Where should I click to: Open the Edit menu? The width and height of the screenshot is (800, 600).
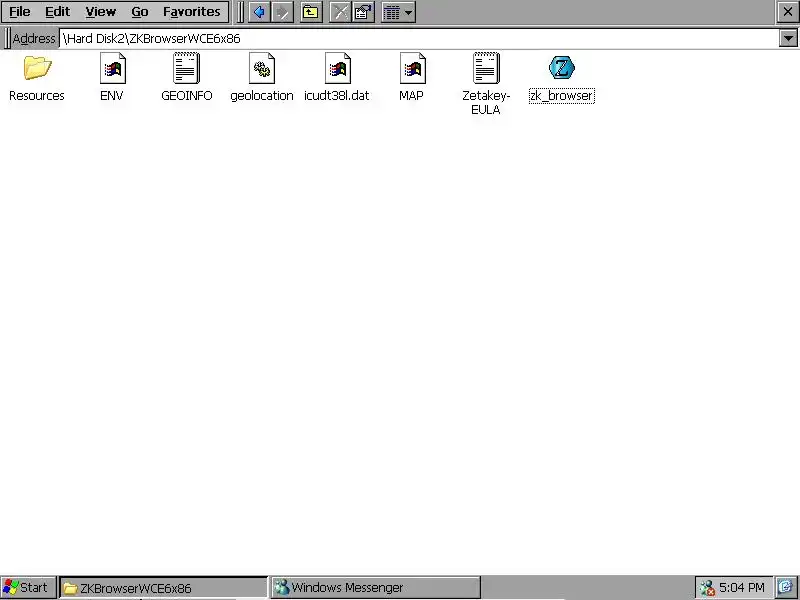[57, 12]
